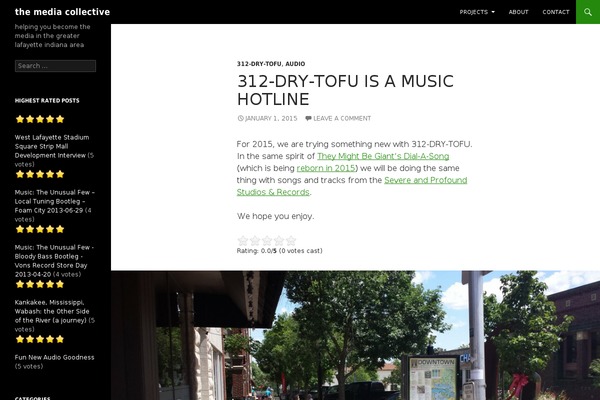Expand the Projects menu dropdown
The width and height of the screenshot is (600, 400).
click(477, 12)
